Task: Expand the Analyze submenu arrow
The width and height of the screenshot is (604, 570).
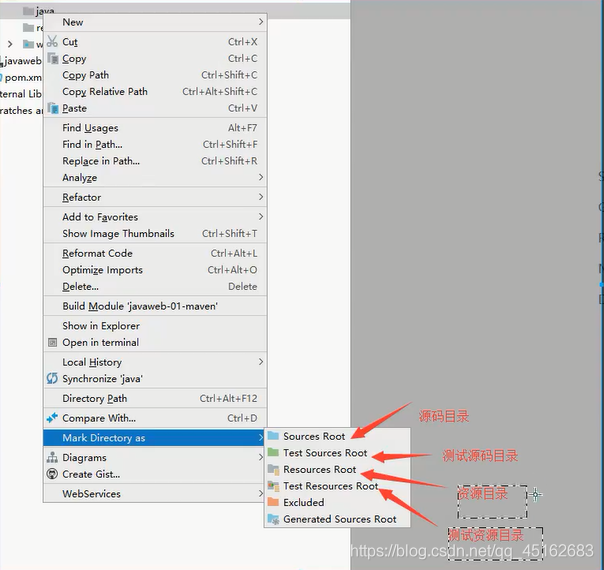Action: (x=261, y=177)
